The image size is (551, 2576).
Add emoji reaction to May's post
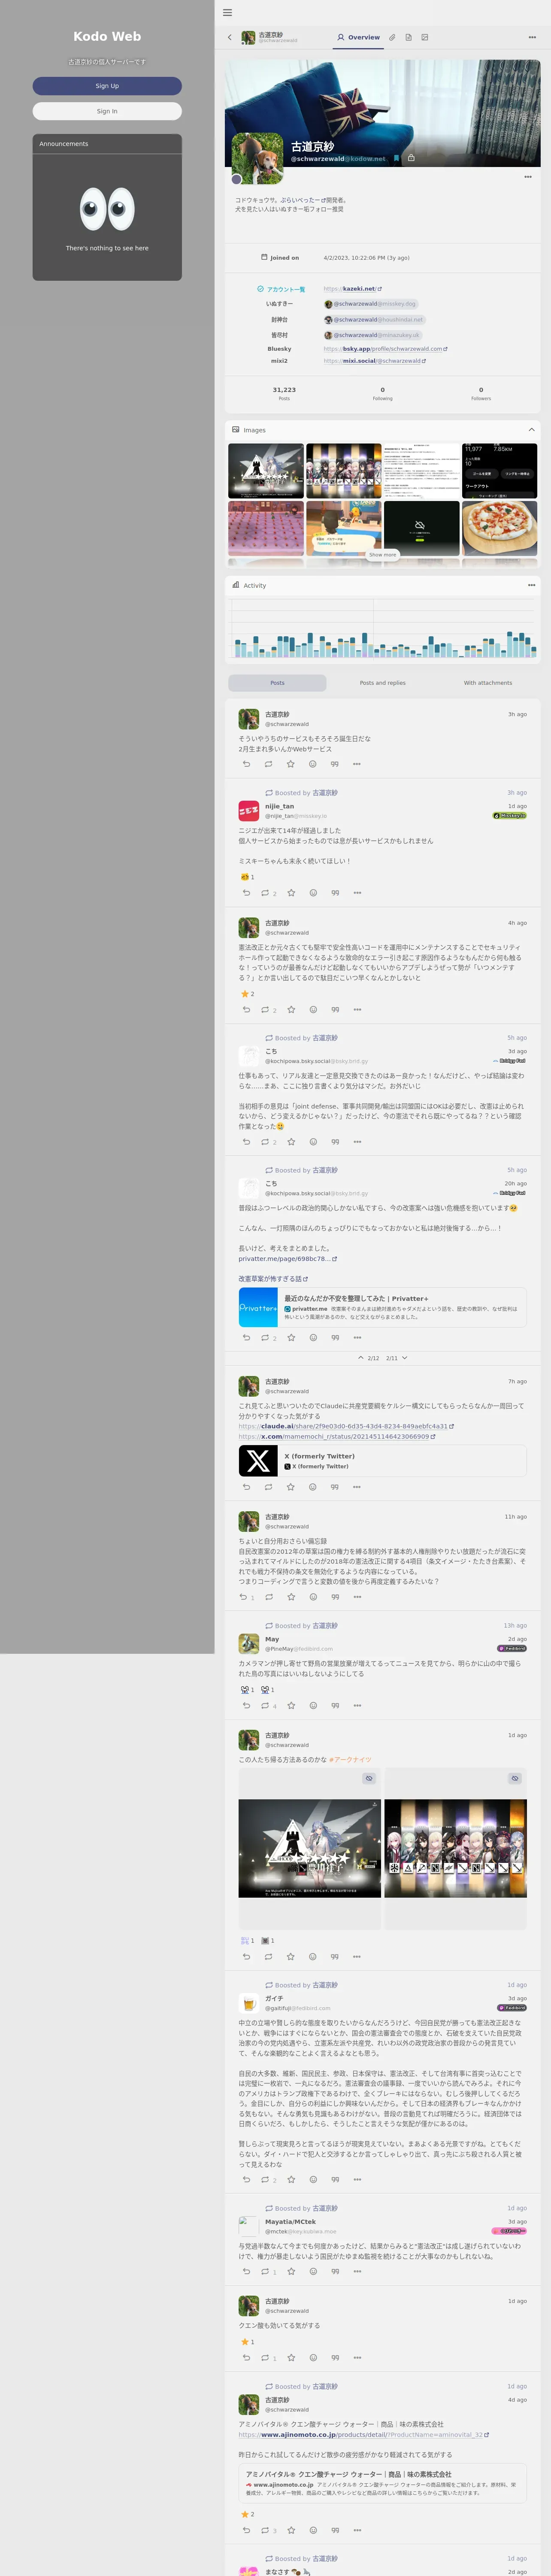pos(313,1706)
